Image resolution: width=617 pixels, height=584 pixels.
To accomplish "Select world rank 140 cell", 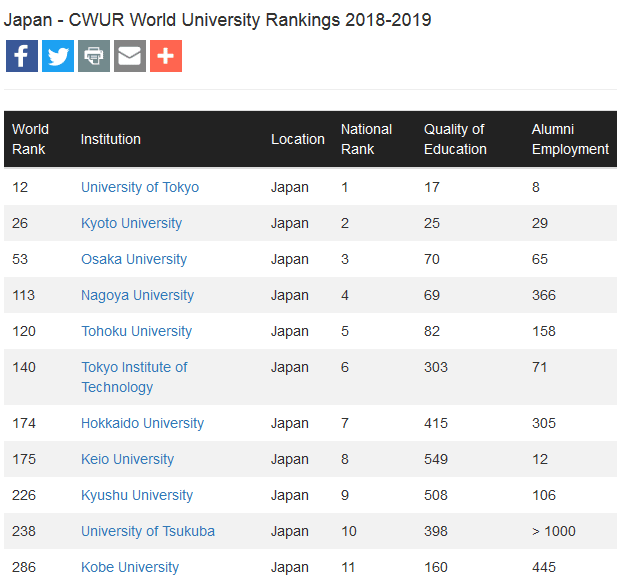I will [24, 367].
